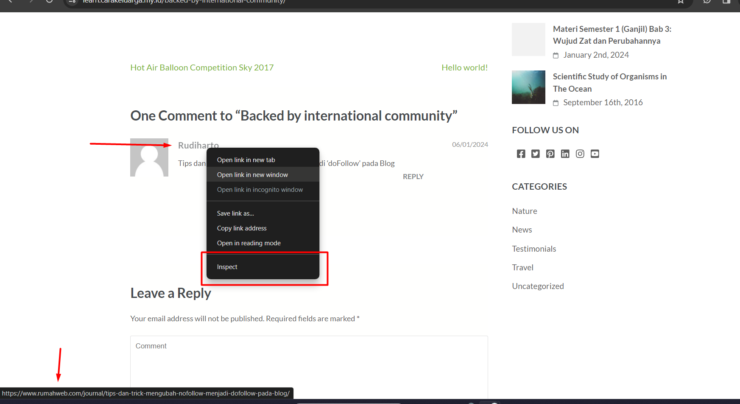The height and width of the screenshot is (404, 740).
Task: Open the Nature category
Action: point(524,211)
